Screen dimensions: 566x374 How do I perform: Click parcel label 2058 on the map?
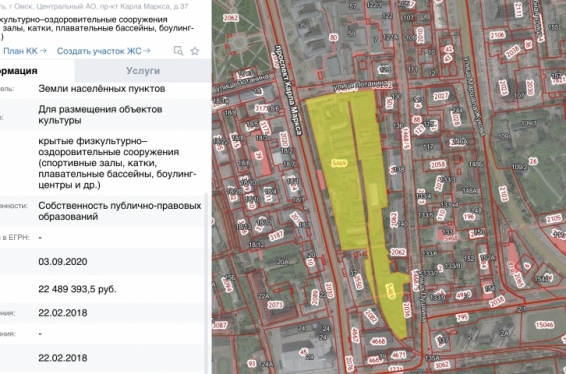(437, 165)
